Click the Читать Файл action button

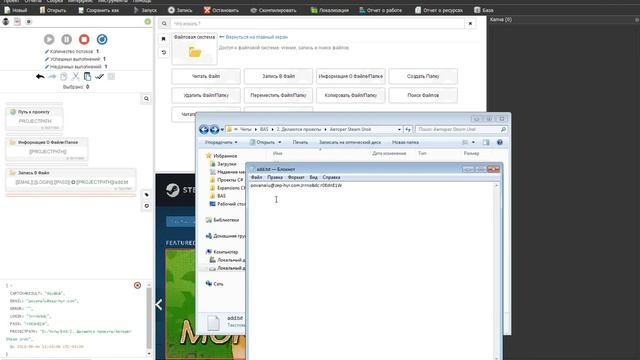(x=206, y=76)
